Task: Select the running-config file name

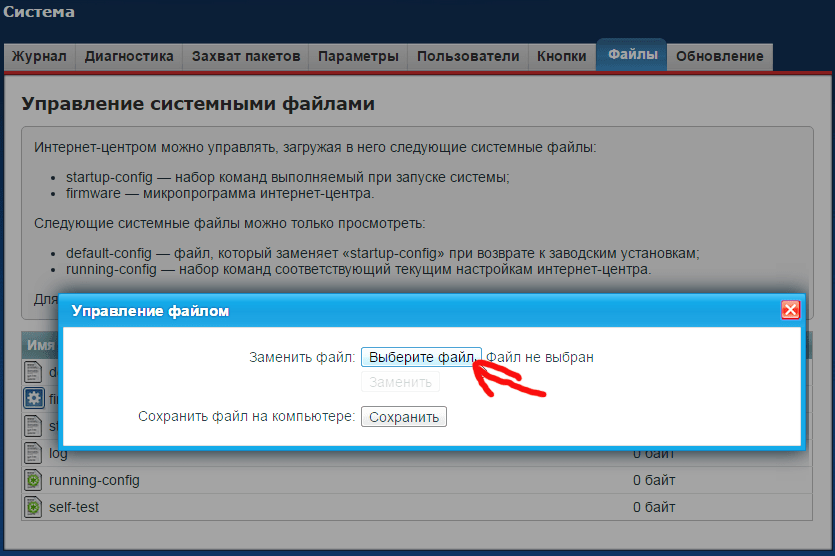Action: (x=94, y=480)
